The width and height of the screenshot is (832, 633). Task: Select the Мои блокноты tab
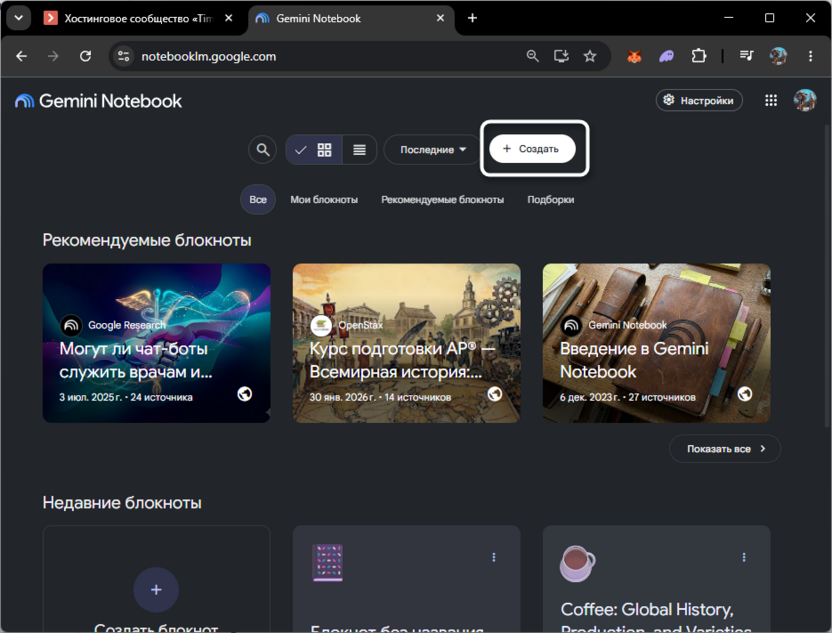tap(324, 200)
